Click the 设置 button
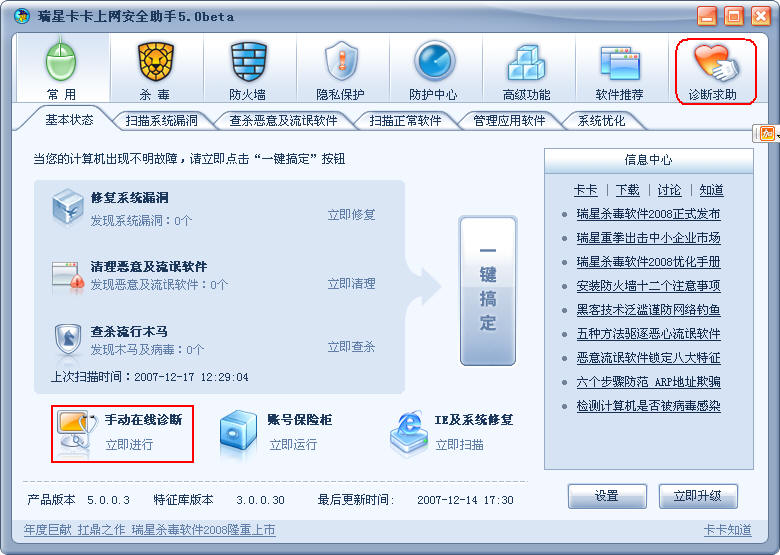Screen dimensions: 780x555 607,496
